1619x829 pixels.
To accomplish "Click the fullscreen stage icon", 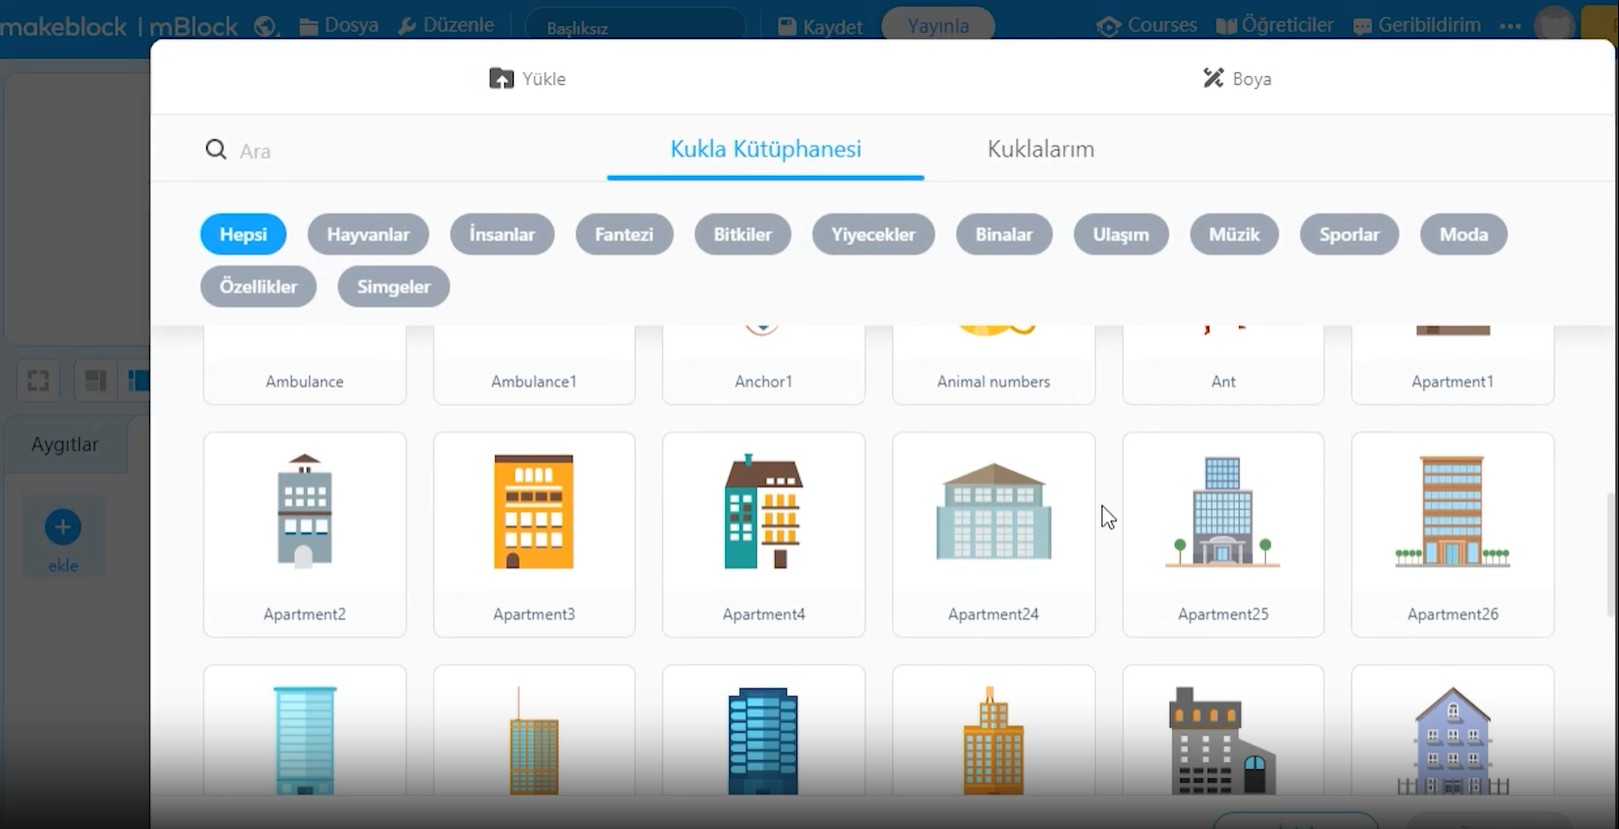I will pyautogui.click(x=38, y=381).
